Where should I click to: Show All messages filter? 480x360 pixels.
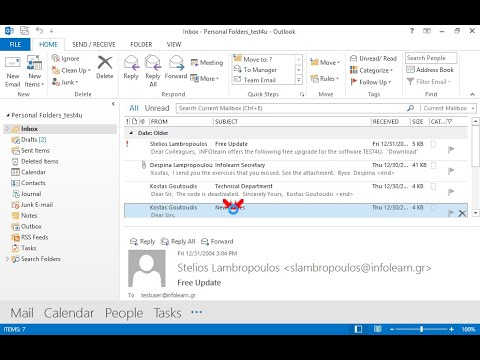(x=134, y=108)
